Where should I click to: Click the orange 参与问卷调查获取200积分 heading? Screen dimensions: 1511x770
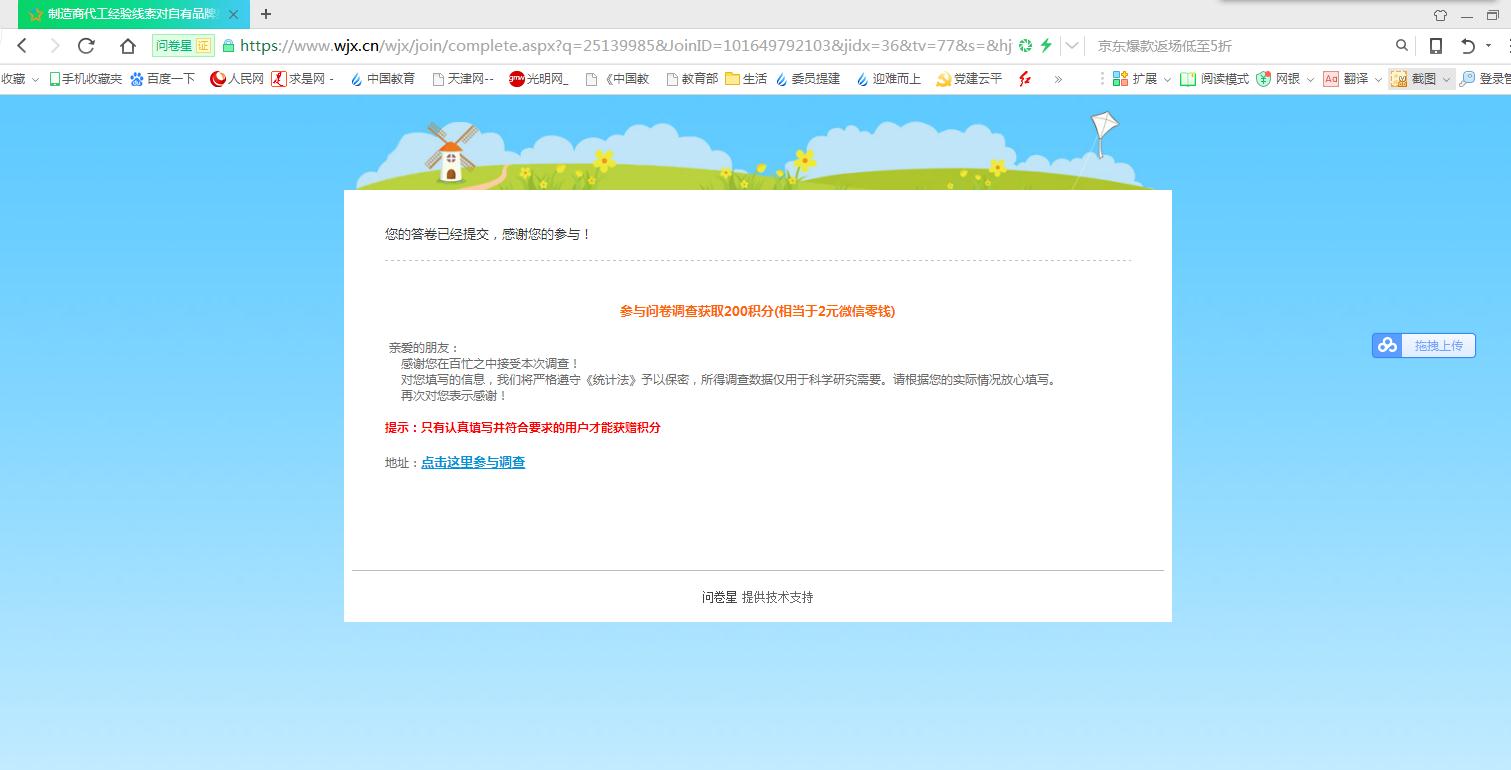757,311
